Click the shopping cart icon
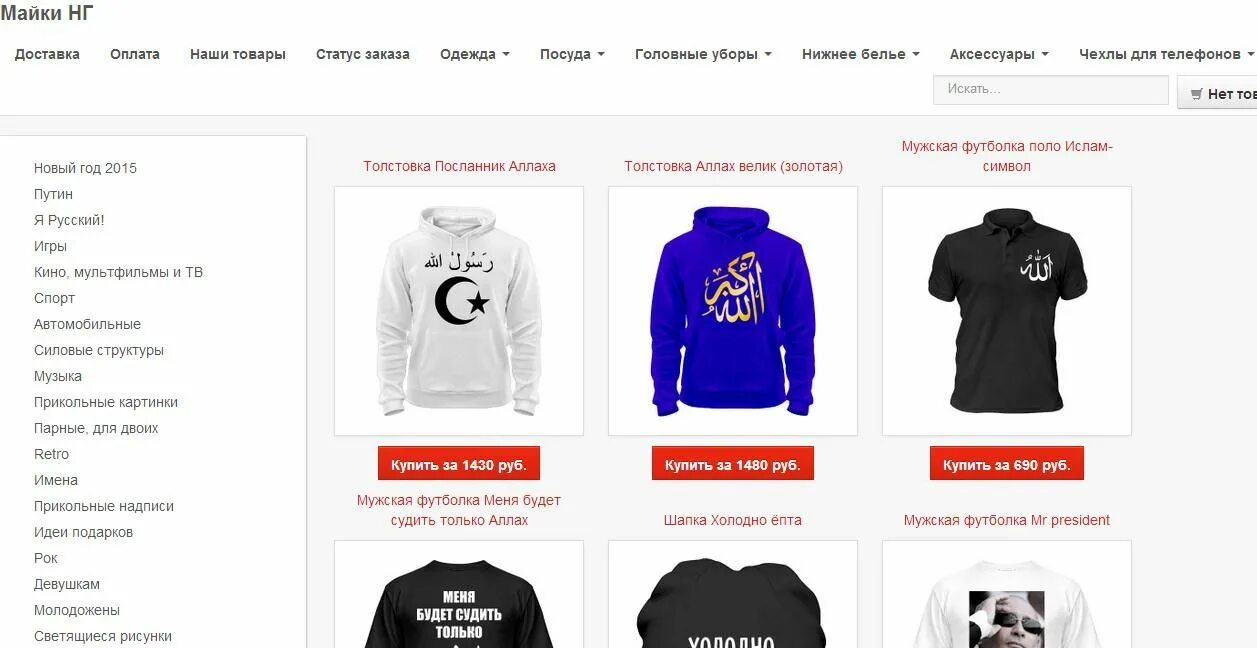This screenshot has width=1257, height=648. [x=1196, y=94]
